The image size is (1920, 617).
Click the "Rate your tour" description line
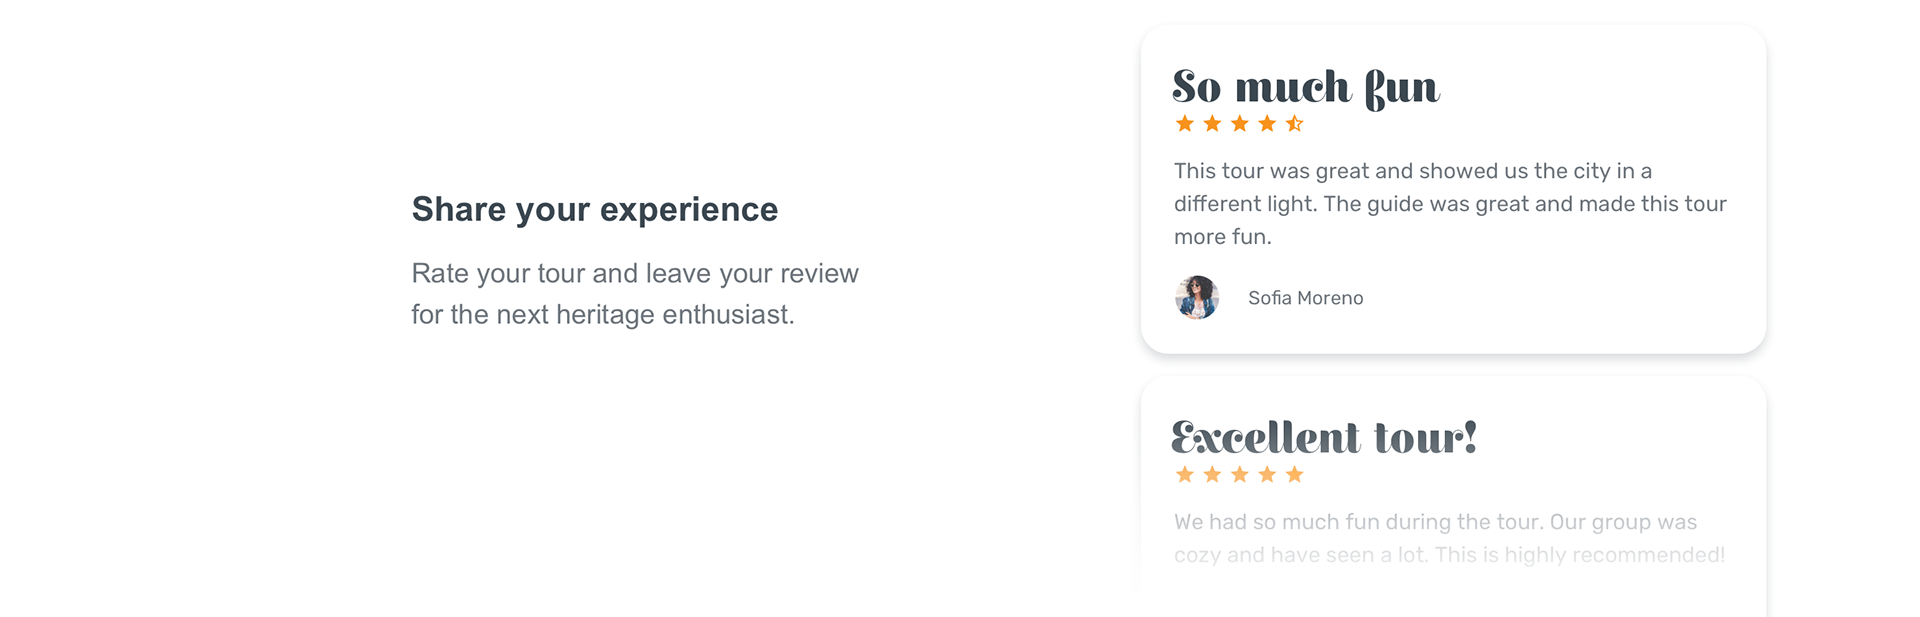(635, 274)
